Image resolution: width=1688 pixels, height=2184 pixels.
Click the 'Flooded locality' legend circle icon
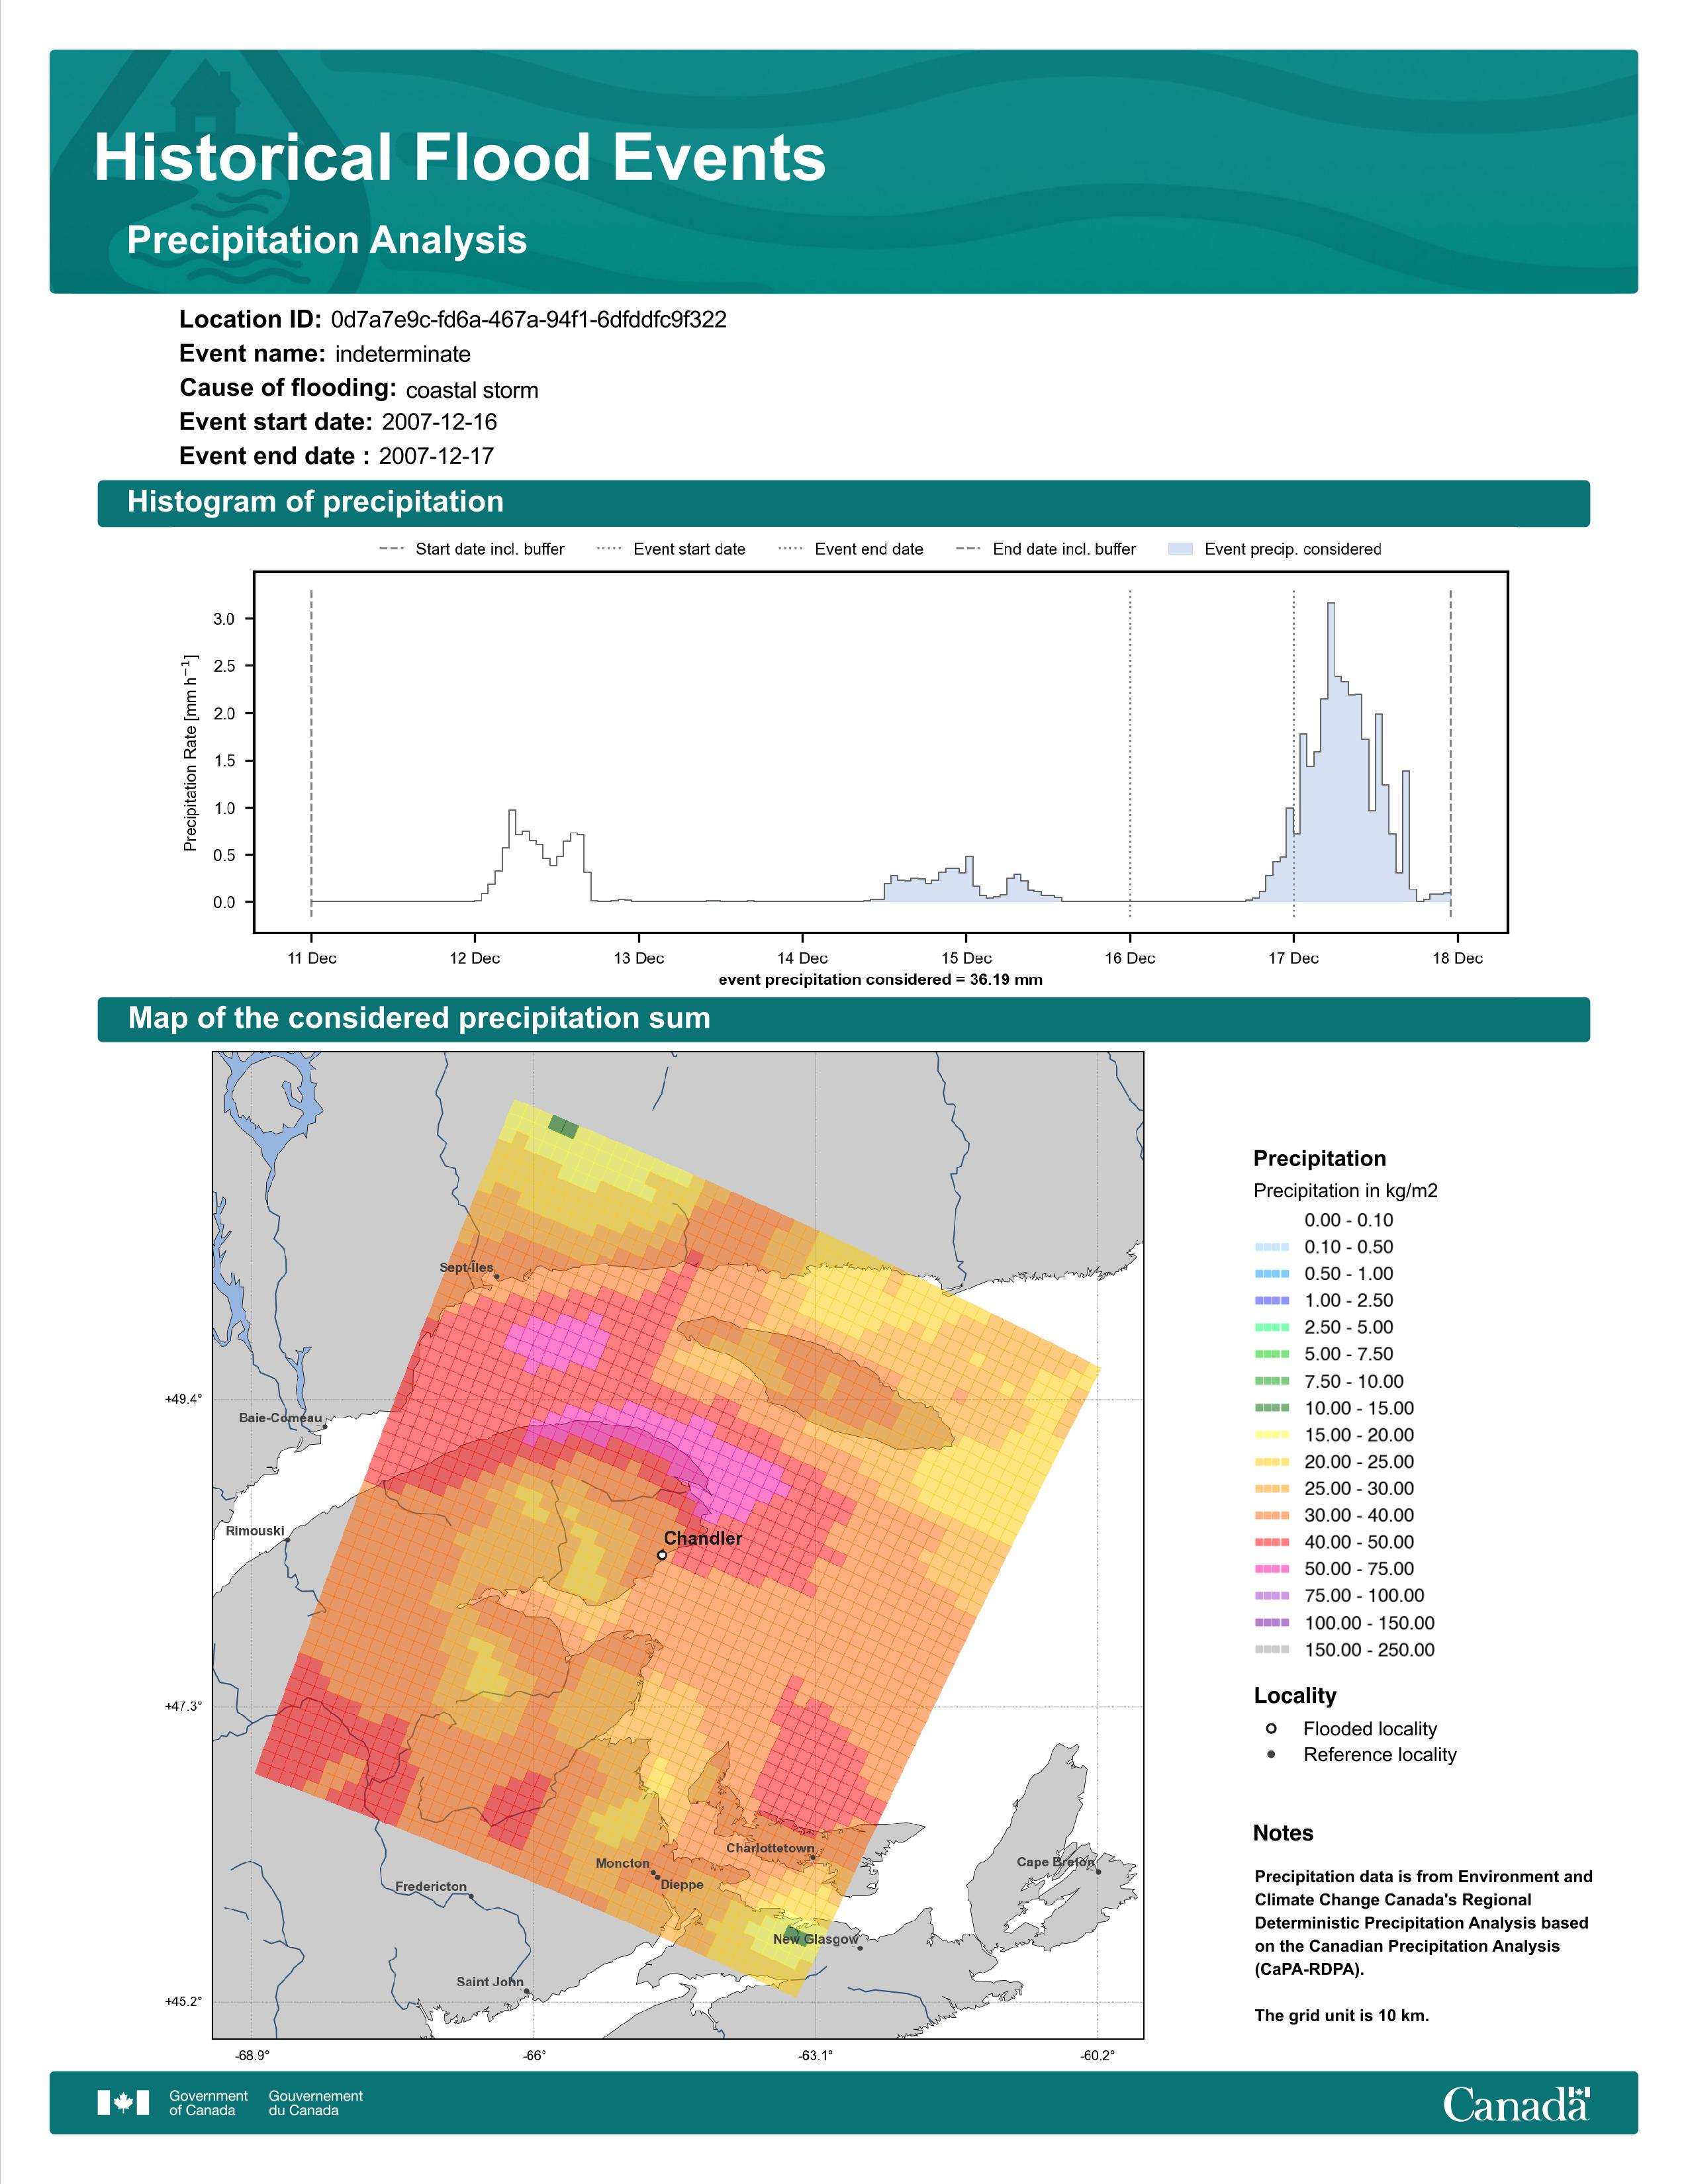pyautogui.click(x=1271, y=1729)
